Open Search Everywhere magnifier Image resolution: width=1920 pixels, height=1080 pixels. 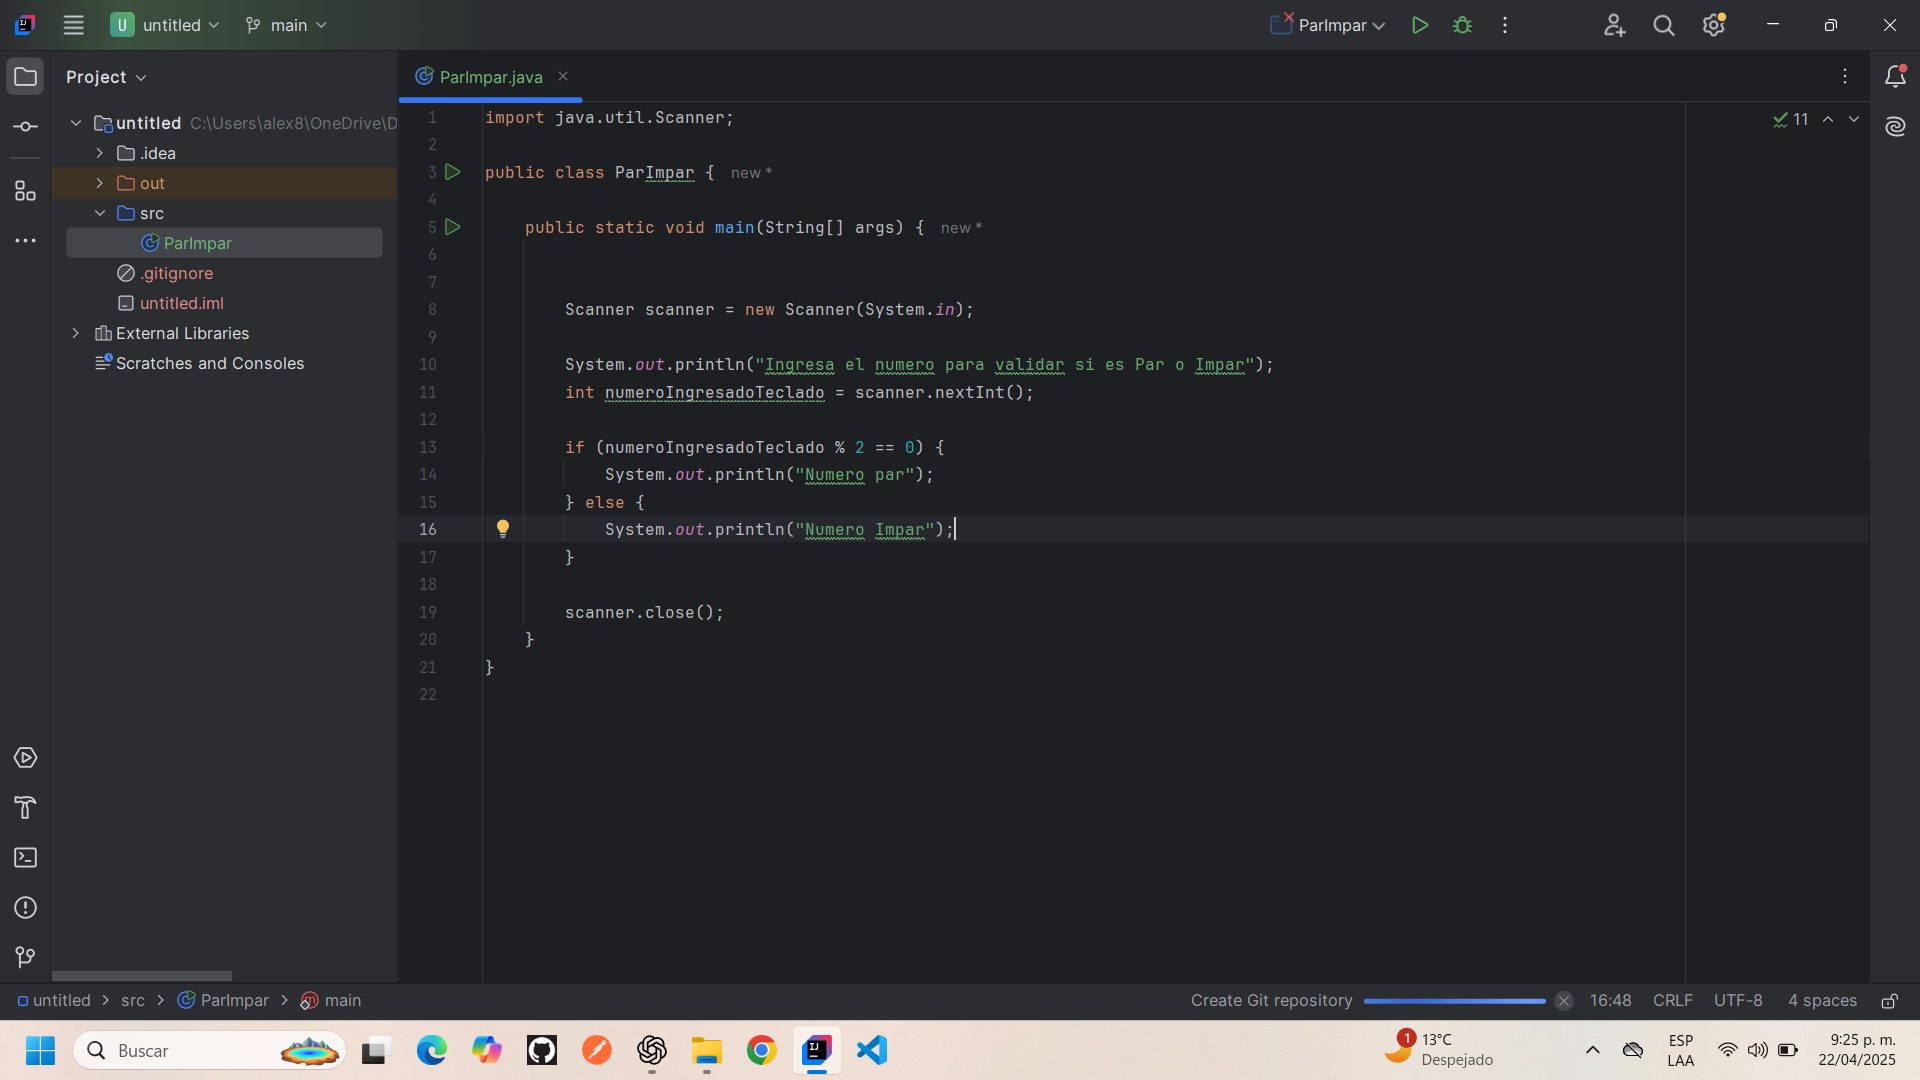[x=1664, y=25]
